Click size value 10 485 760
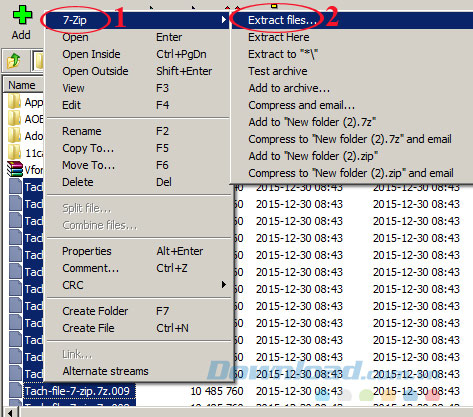This screenshot has width=473, height=417. tap(217, 391)
